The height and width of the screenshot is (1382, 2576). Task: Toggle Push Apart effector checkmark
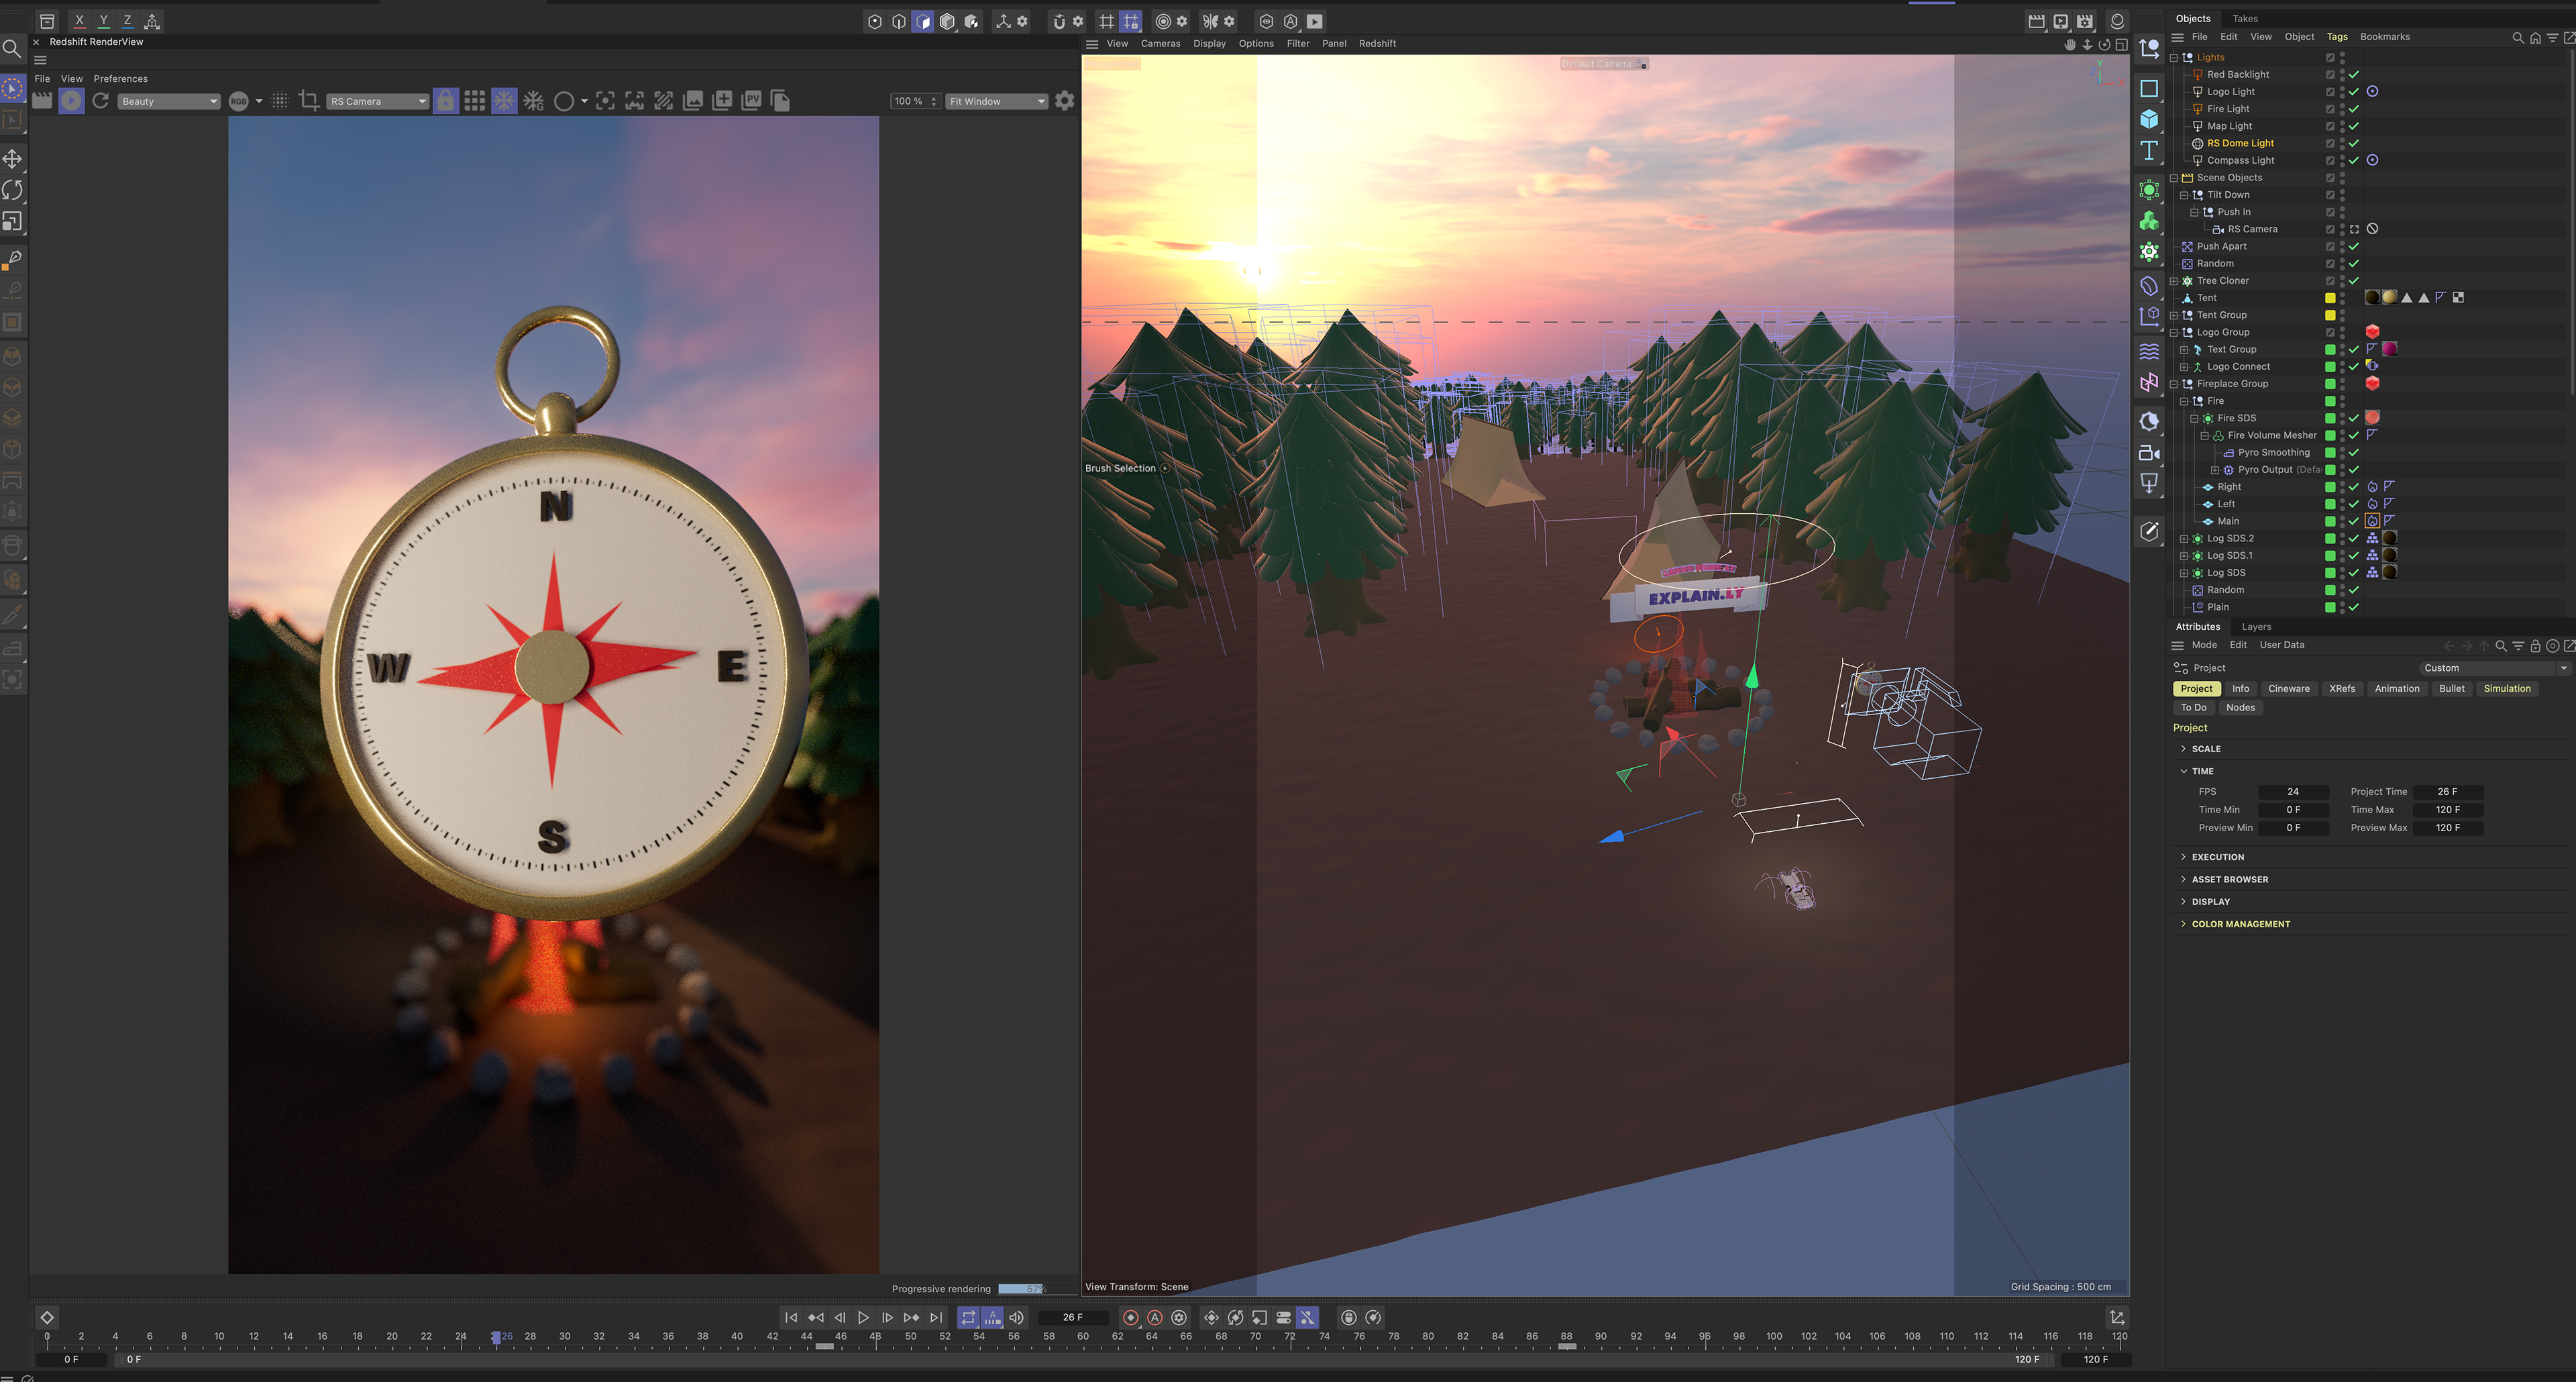[2354, 246]
